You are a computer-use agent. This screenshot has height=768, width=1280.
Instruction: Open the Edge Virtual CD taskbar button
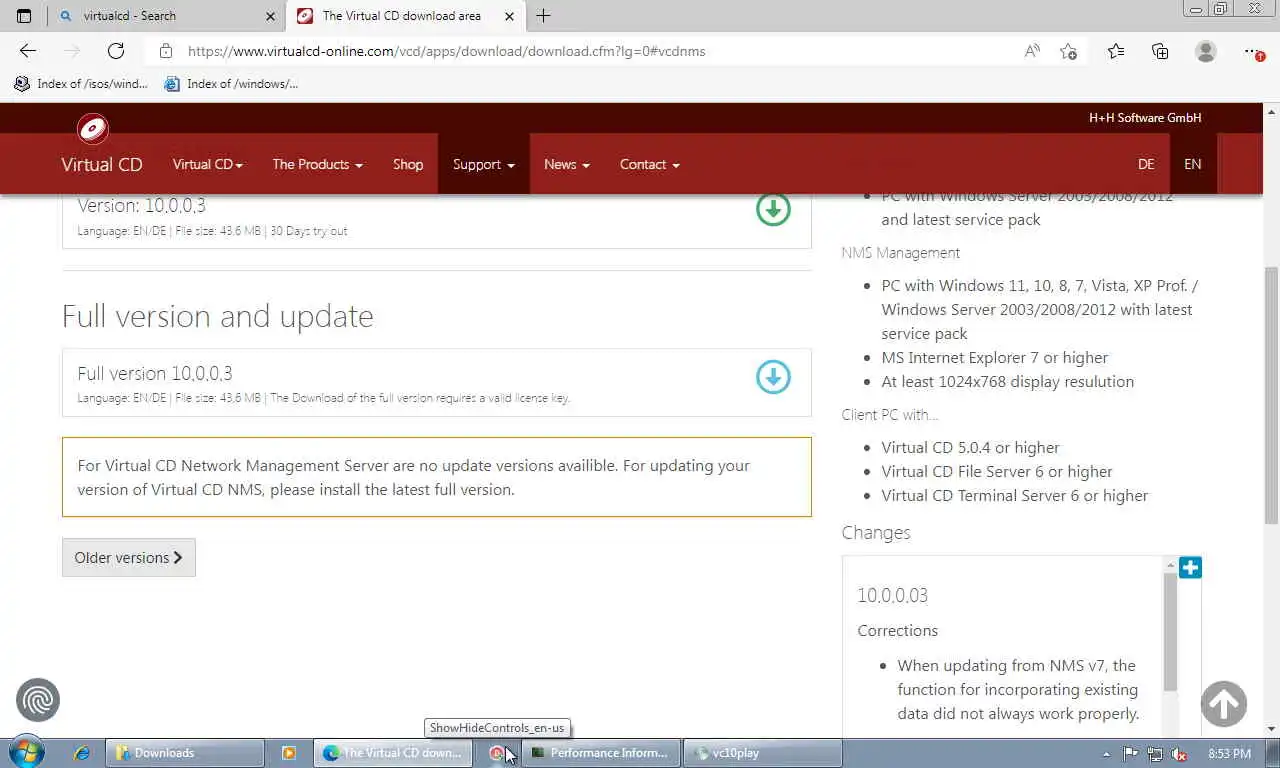pos(394,753)
